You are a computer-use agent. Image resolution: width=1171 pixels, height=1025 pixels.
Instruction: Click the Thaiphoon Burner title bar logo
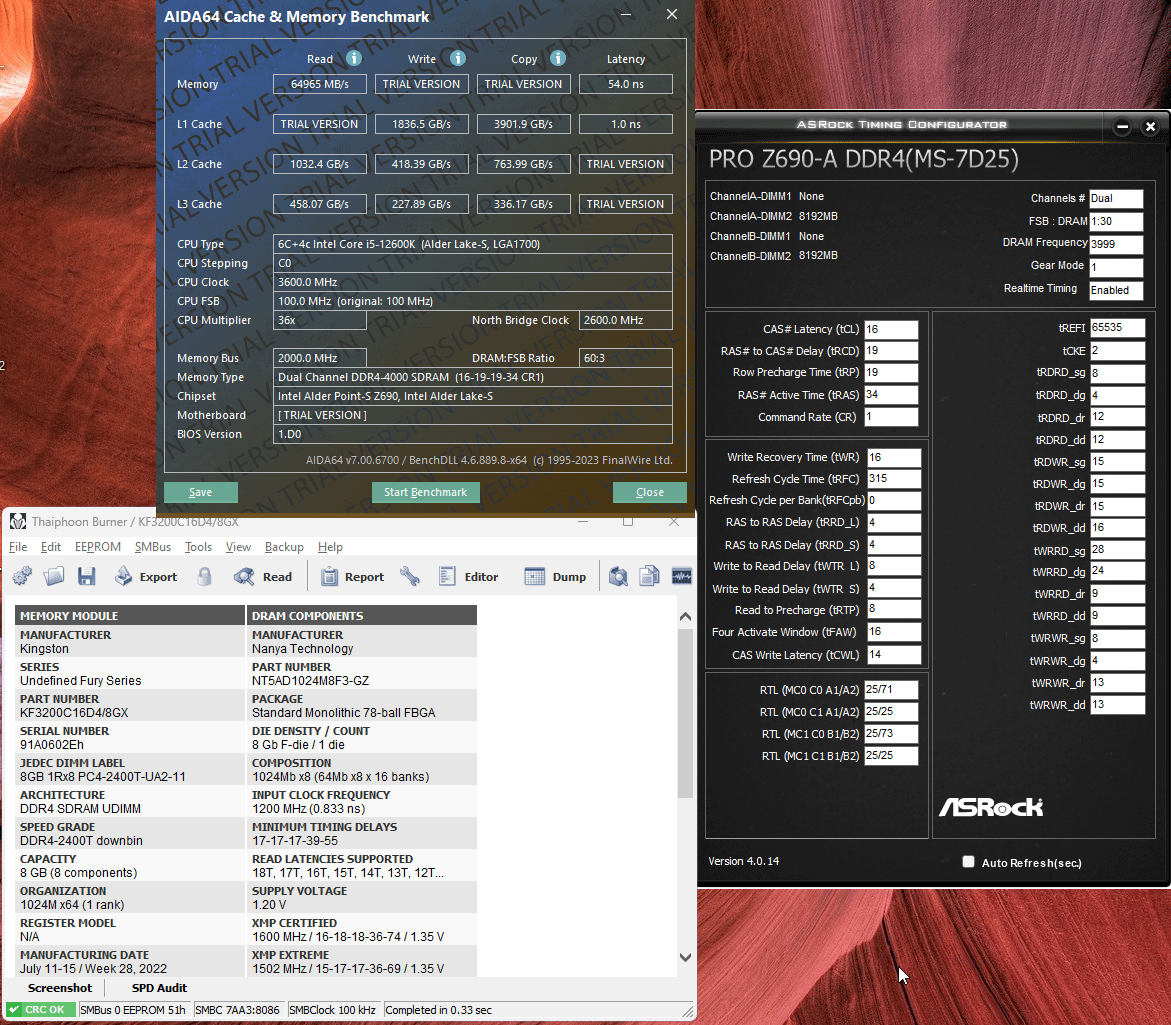click(18, 521)
